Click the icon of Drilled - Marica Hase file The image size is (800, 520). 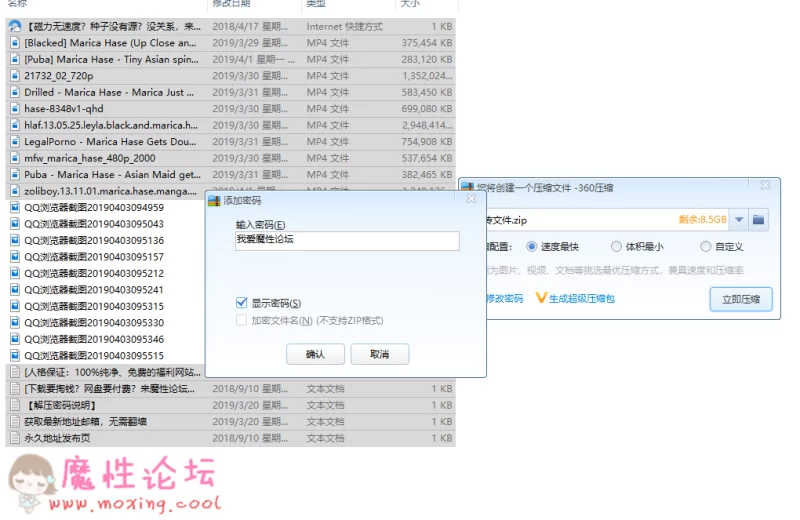coord(15,92)
